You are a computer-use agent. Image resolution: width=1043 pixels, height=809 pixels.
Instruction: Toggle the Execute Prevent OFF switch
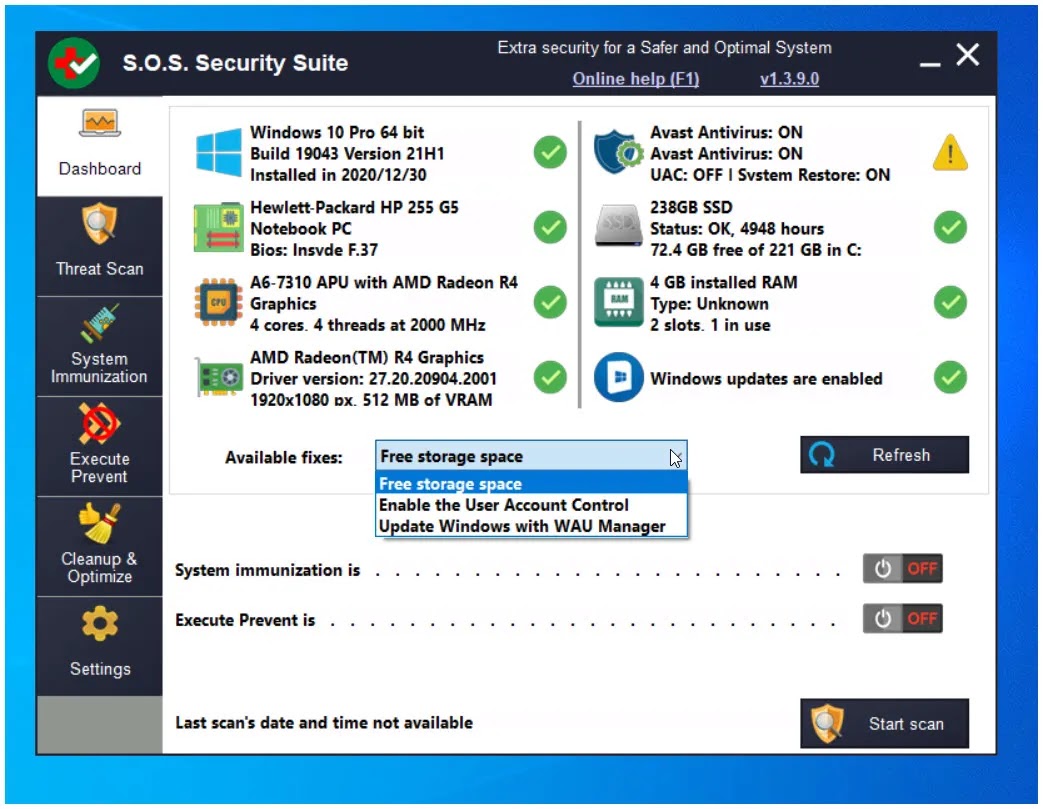(x=903, y=619)
